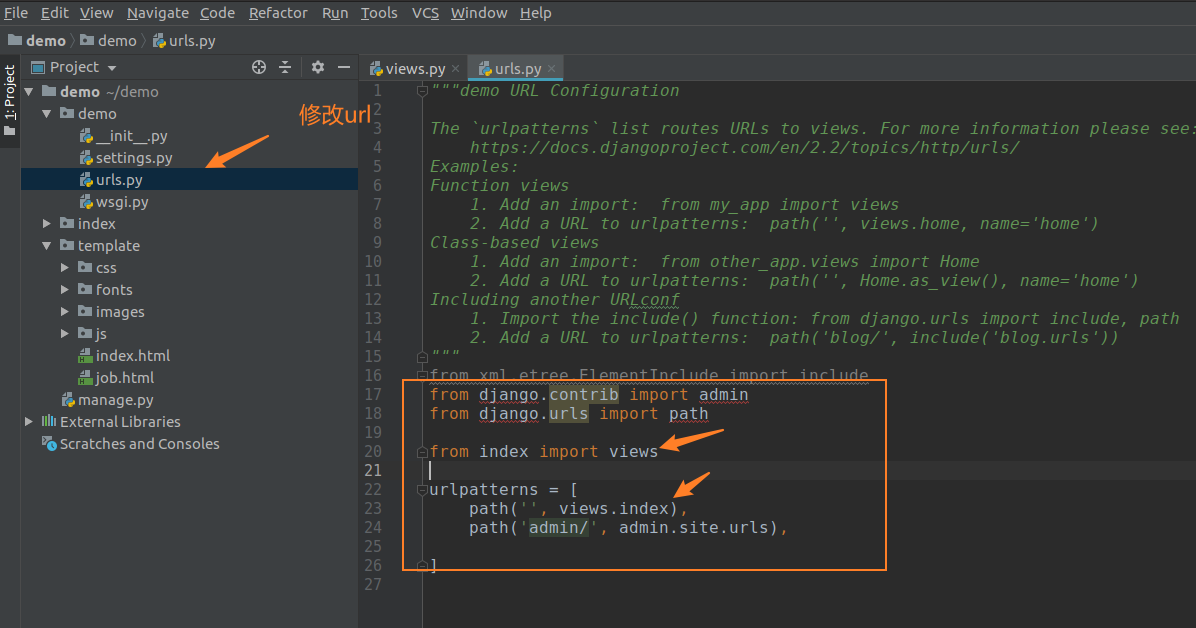Close the urls.py tab

tap(551, 69)
